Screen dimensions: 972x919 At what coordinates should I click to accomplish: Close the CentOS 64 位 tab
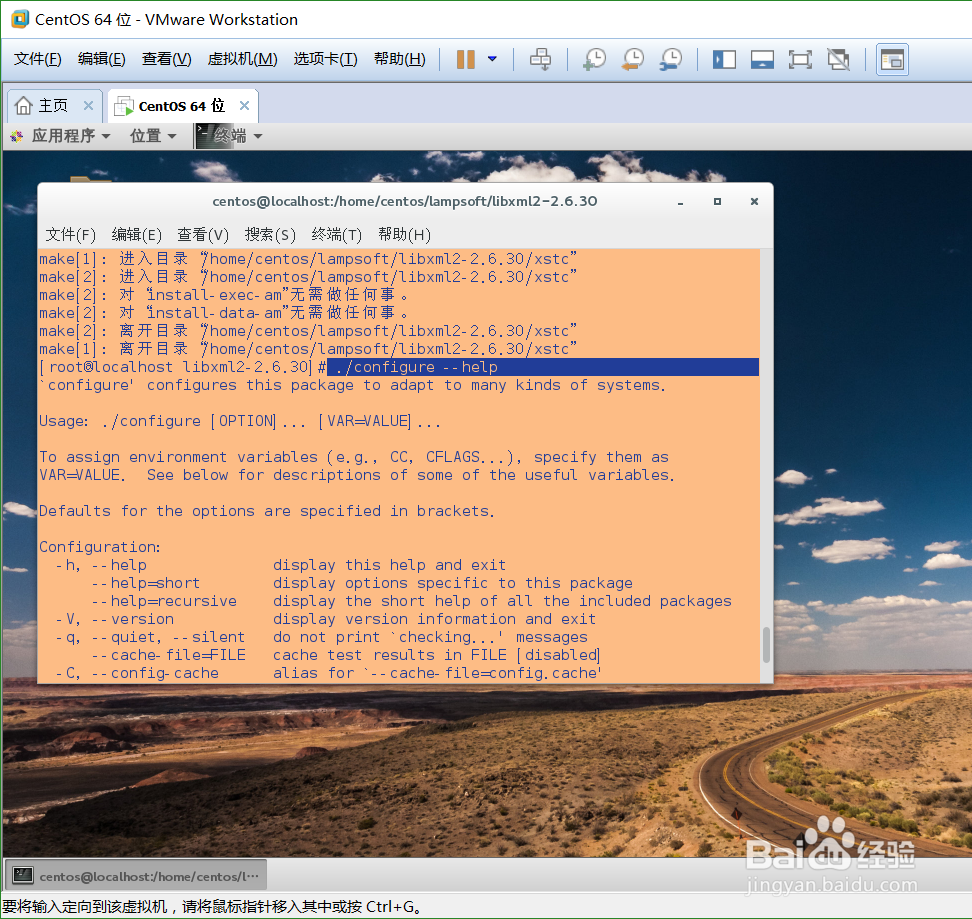coord(244,106)
